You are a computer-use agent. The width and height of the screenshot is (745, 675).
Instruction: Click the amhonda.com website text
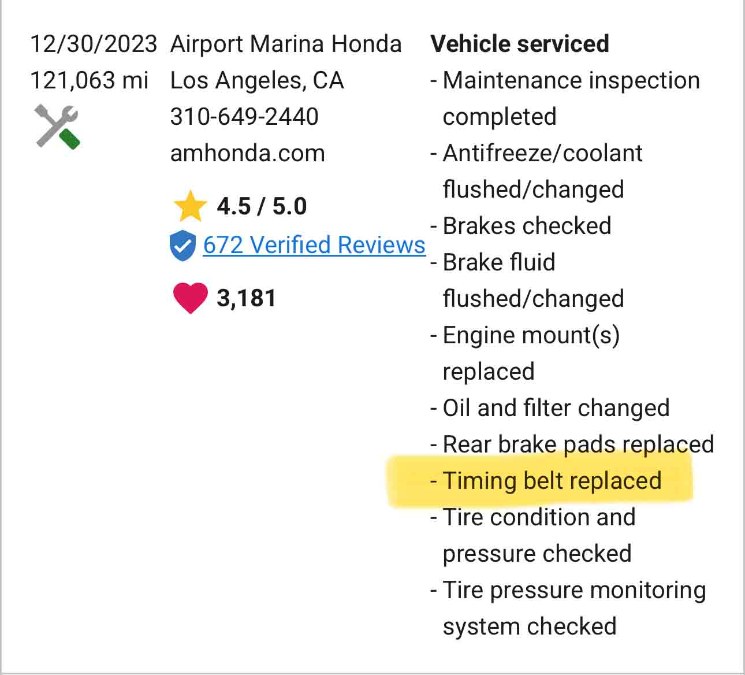[x=248, y=153]
